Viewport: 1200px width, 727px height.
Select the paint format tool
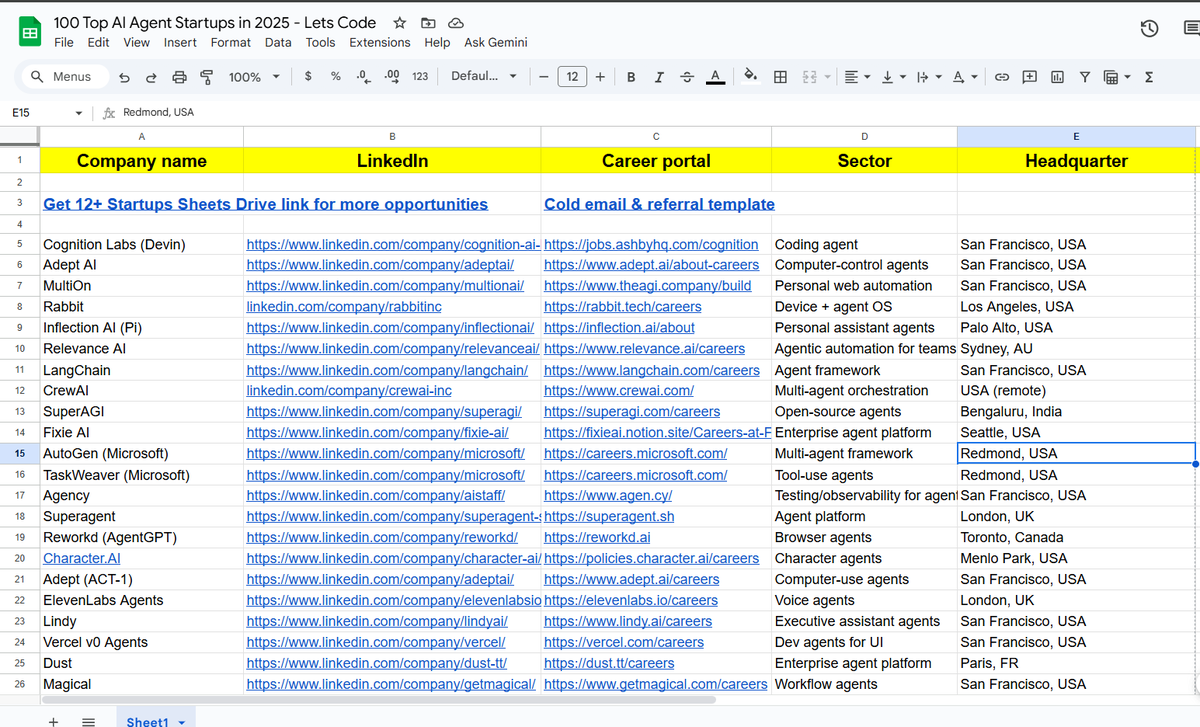pyautogui.click(x=207, y=77)
